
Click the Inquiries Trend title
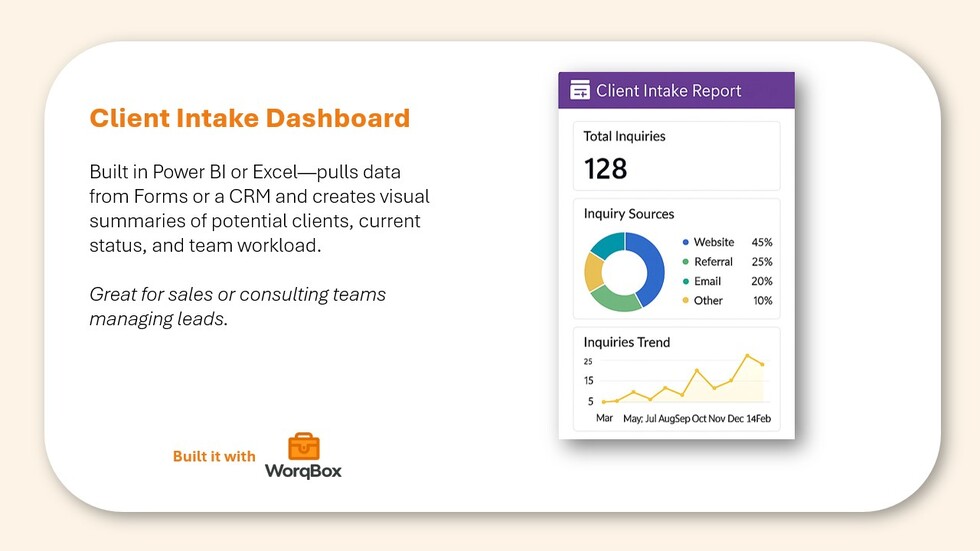click(x=626, y=342)
